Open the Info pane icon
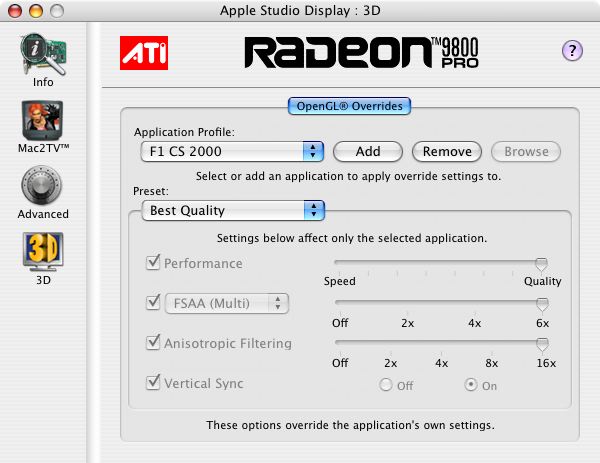Viewport: 600px width, 463px height. (43, 55)
